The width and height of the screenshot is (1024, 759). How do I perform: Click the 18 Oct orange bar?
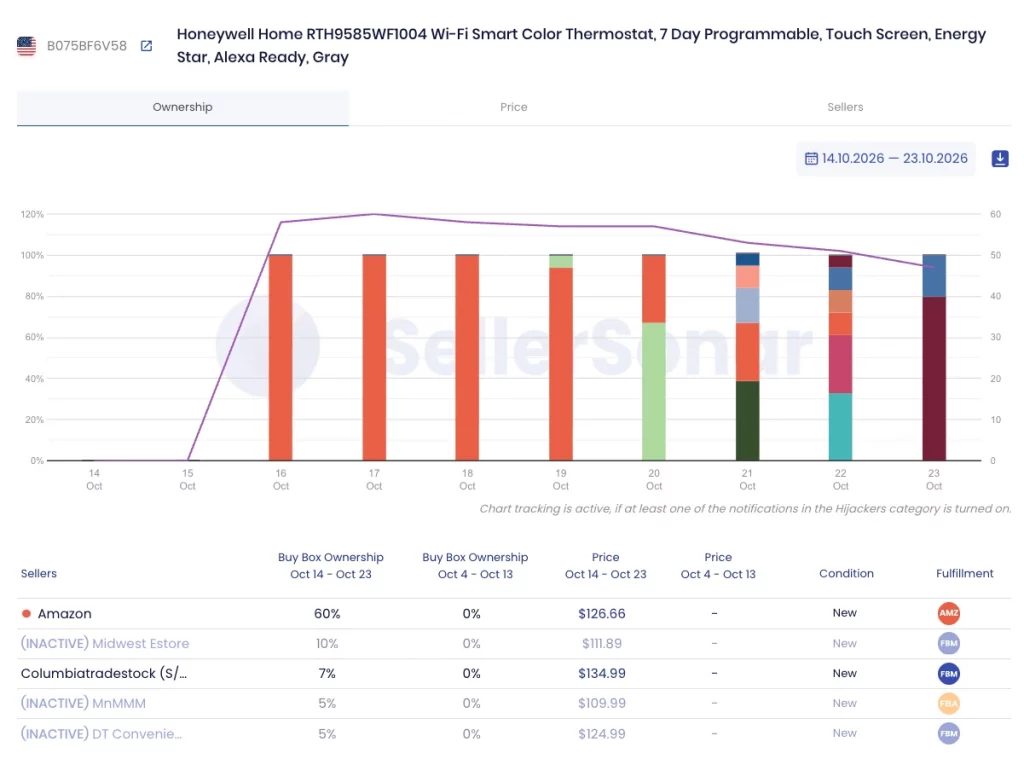tap(468, 357)
